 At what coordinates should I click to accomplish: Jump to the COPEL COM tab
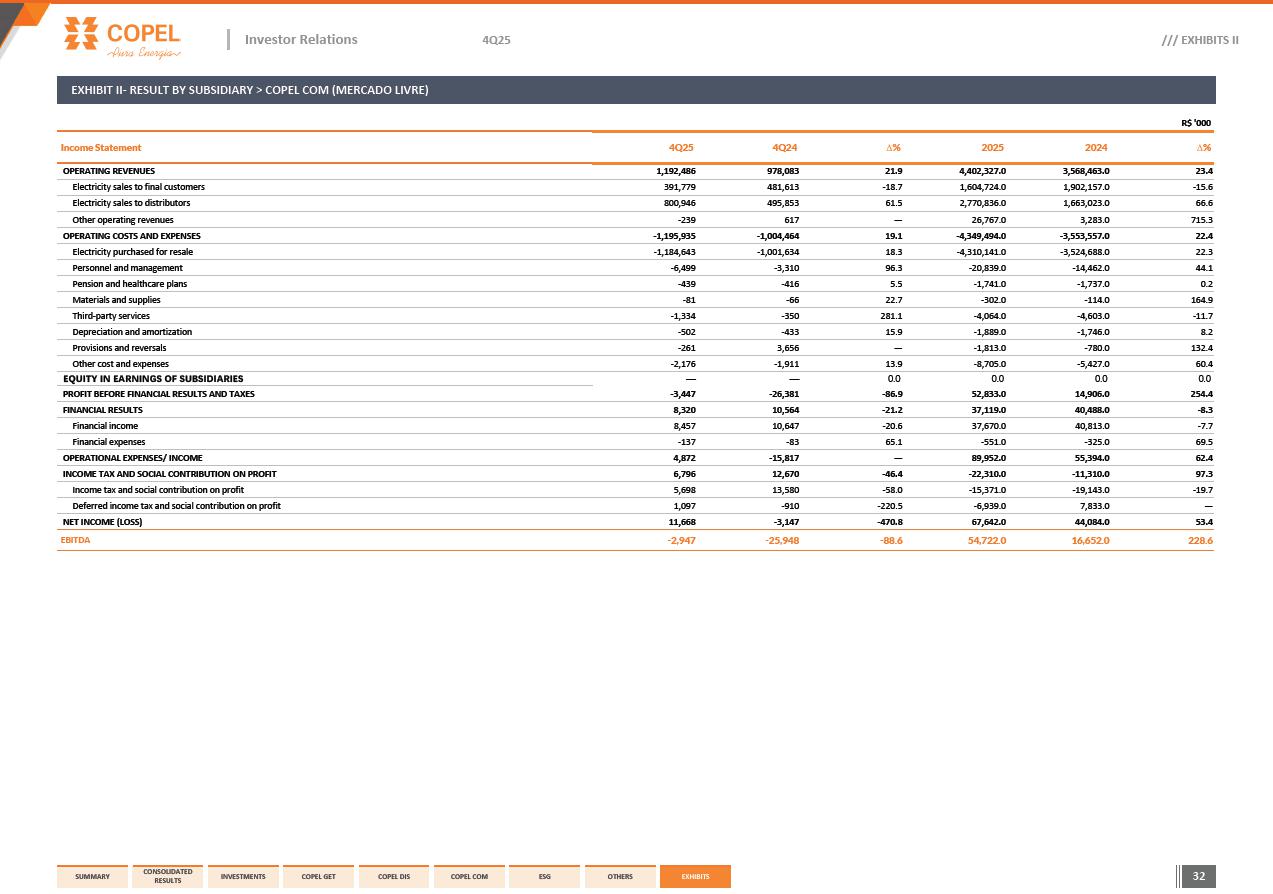(469, 877)
